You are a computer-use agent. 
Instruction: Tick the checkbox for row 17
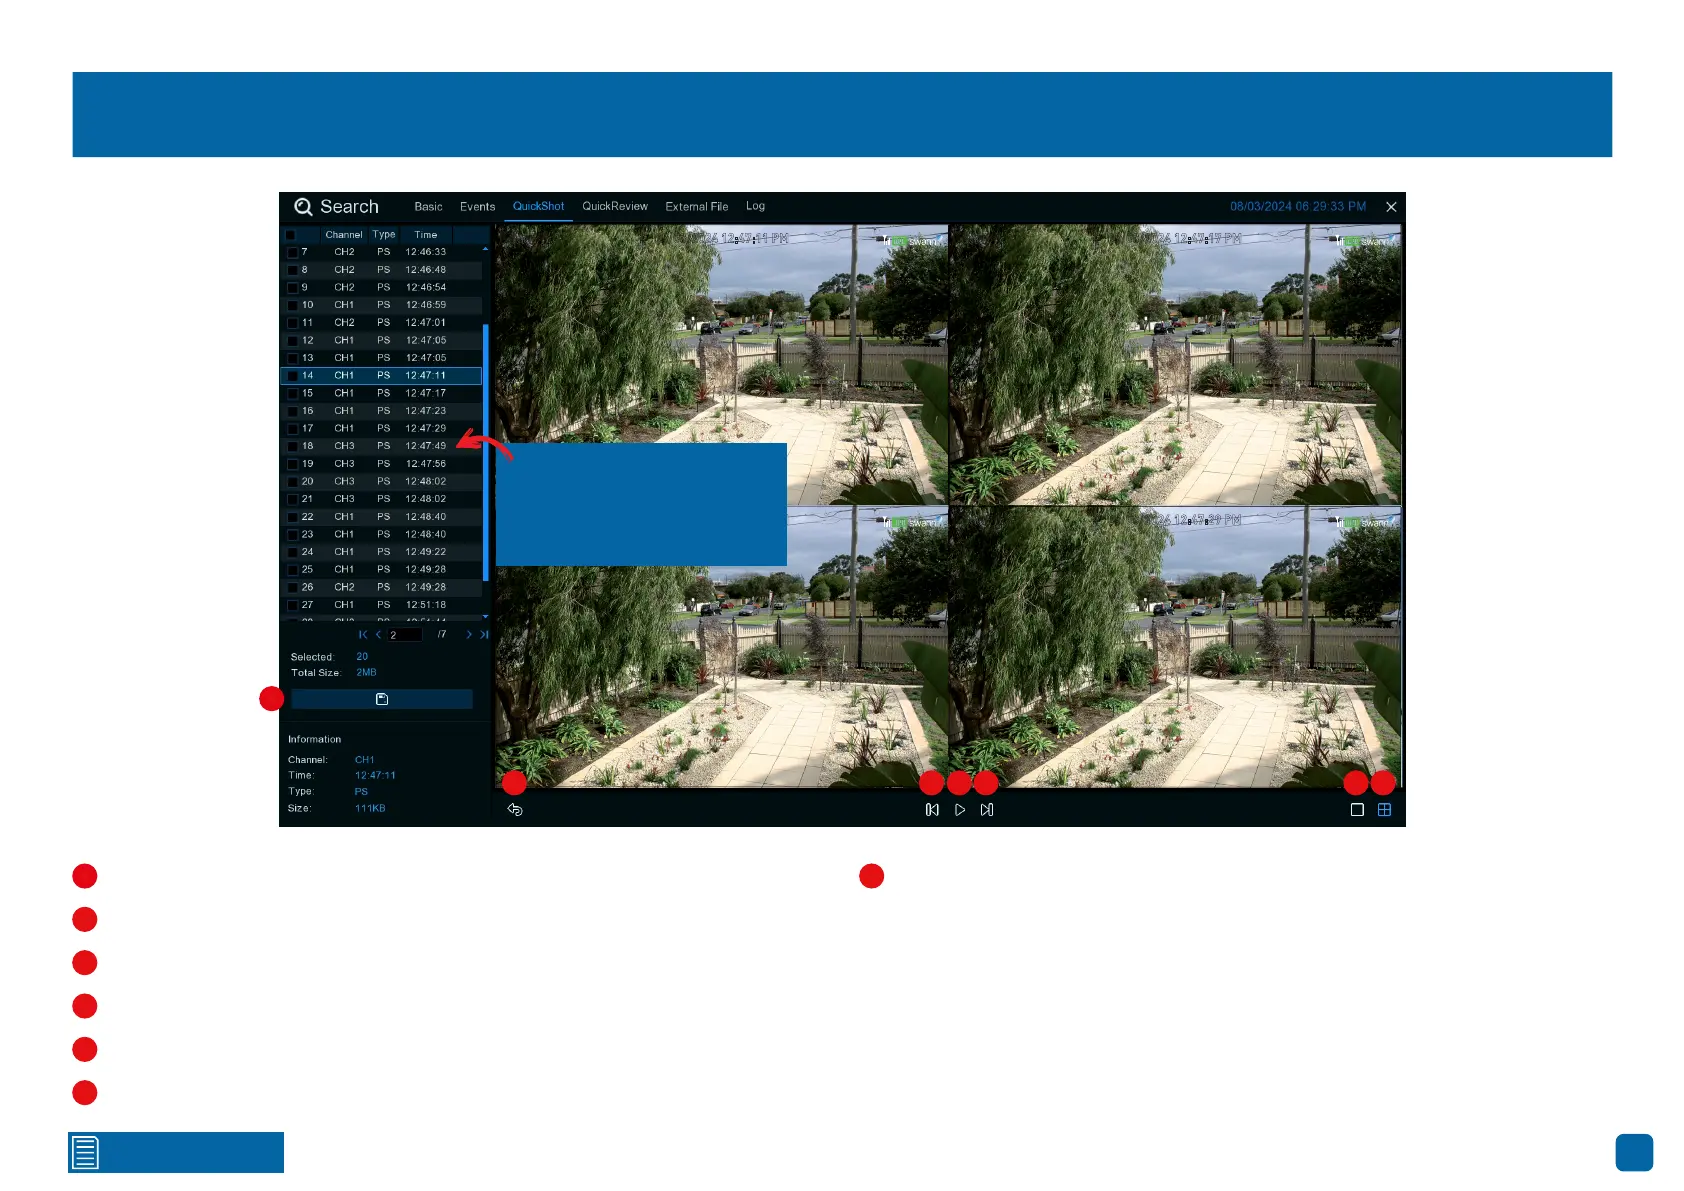pos(292,429)
